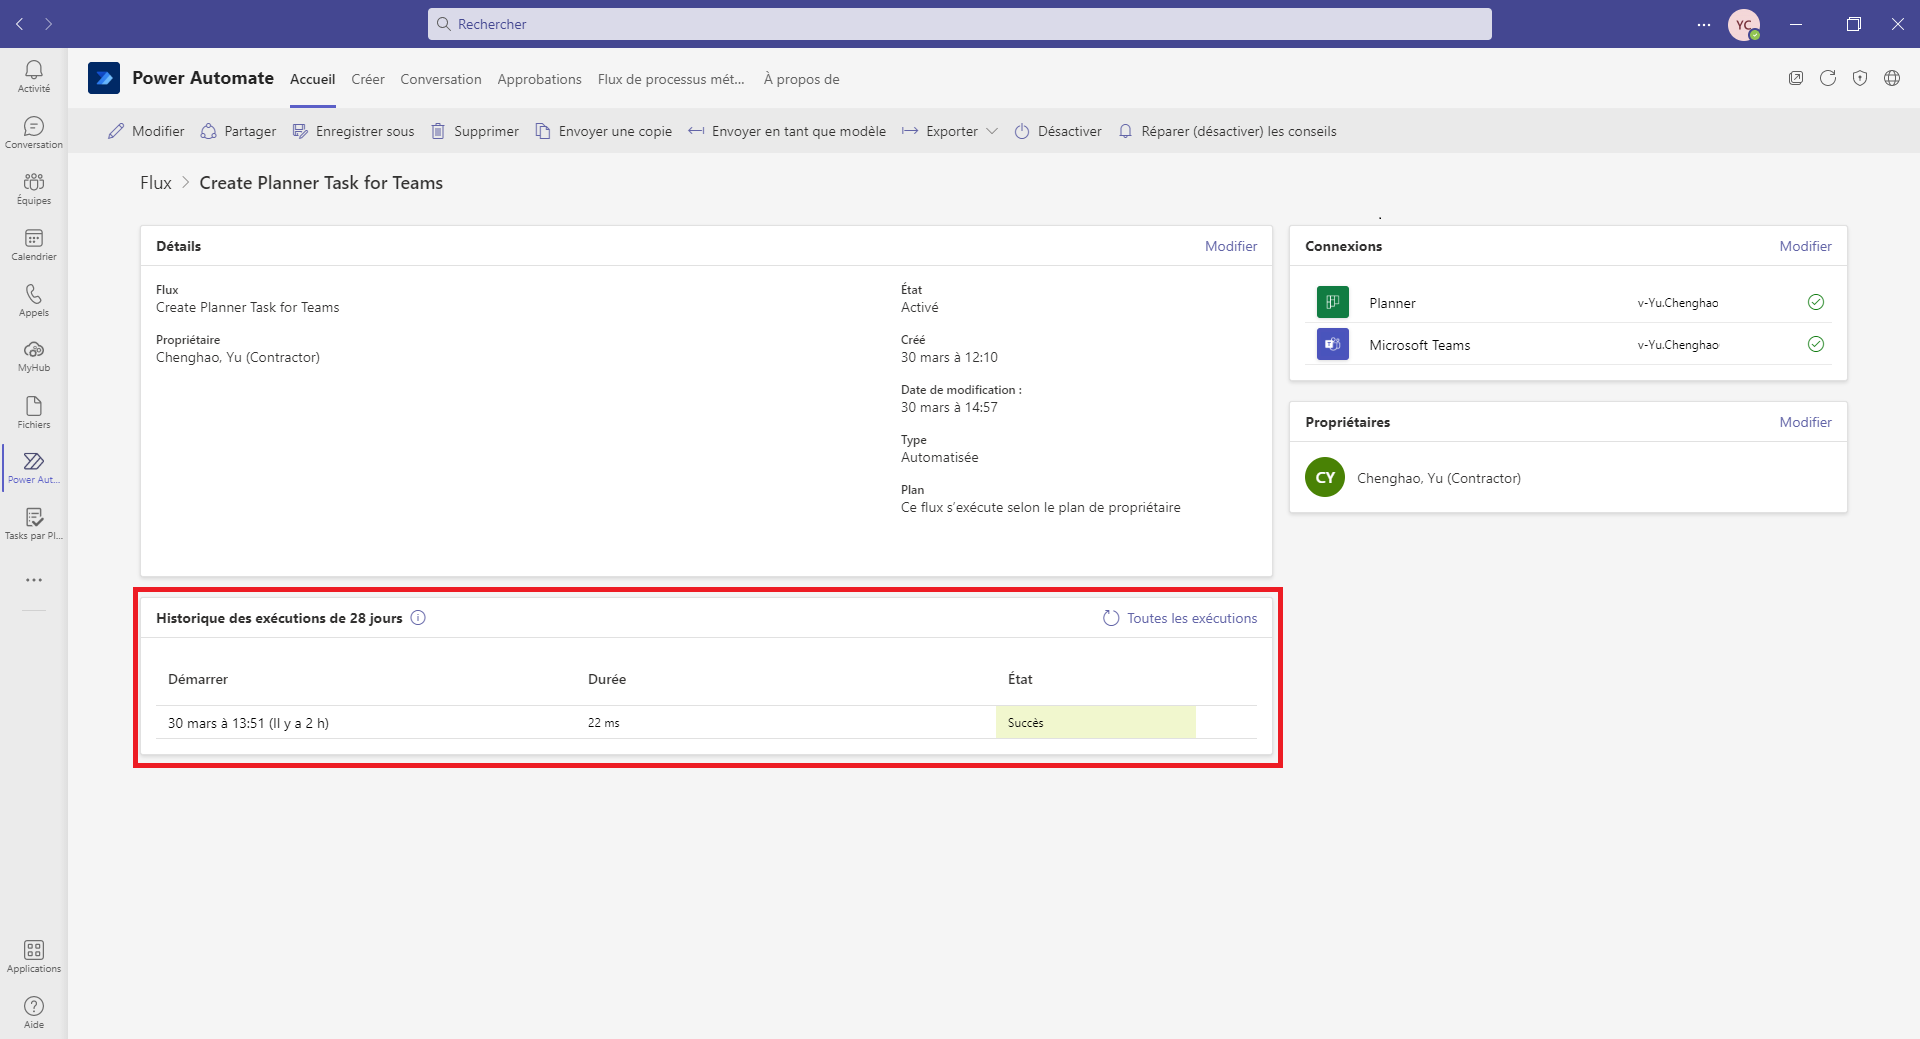Image resolution: width=1920 pixels, height=1039 pixels.
Task: Click Modifier in the command bar
Action: click(x=146, y=131)
